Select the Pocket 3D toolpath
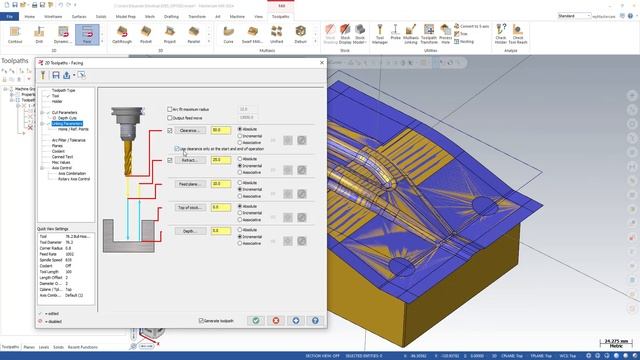The image size is (640, 360). coord(146,34)
